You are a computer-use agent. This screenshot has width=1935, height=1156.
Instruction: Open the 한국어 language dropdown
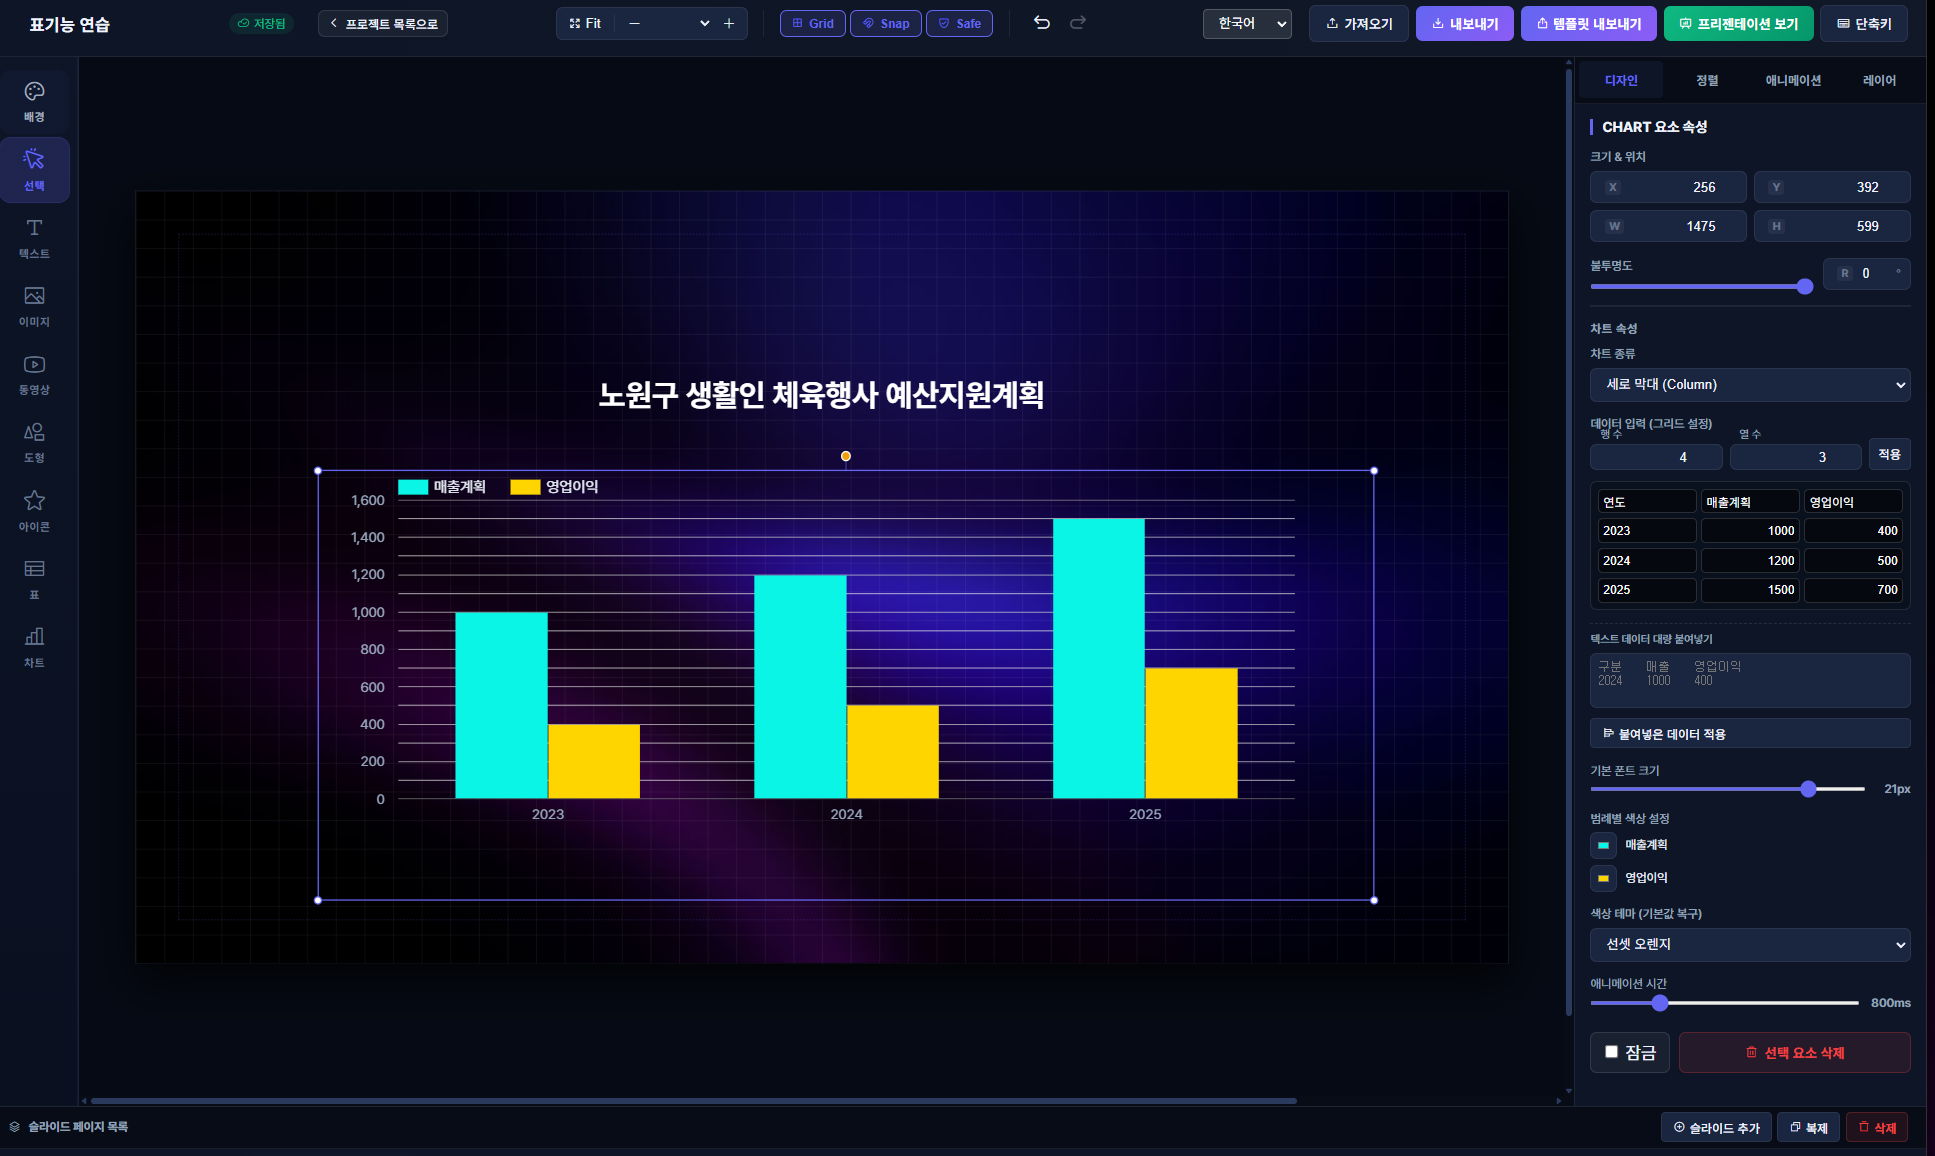1247,23
